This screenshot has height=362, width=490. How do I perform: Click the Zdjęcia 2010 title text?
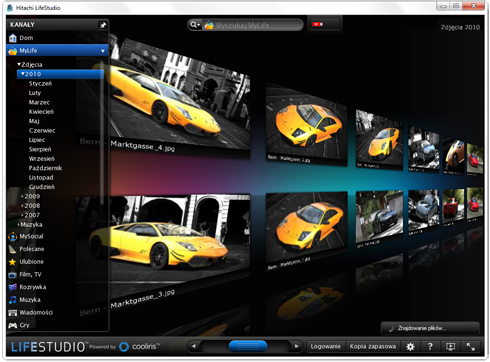(460, 27)
